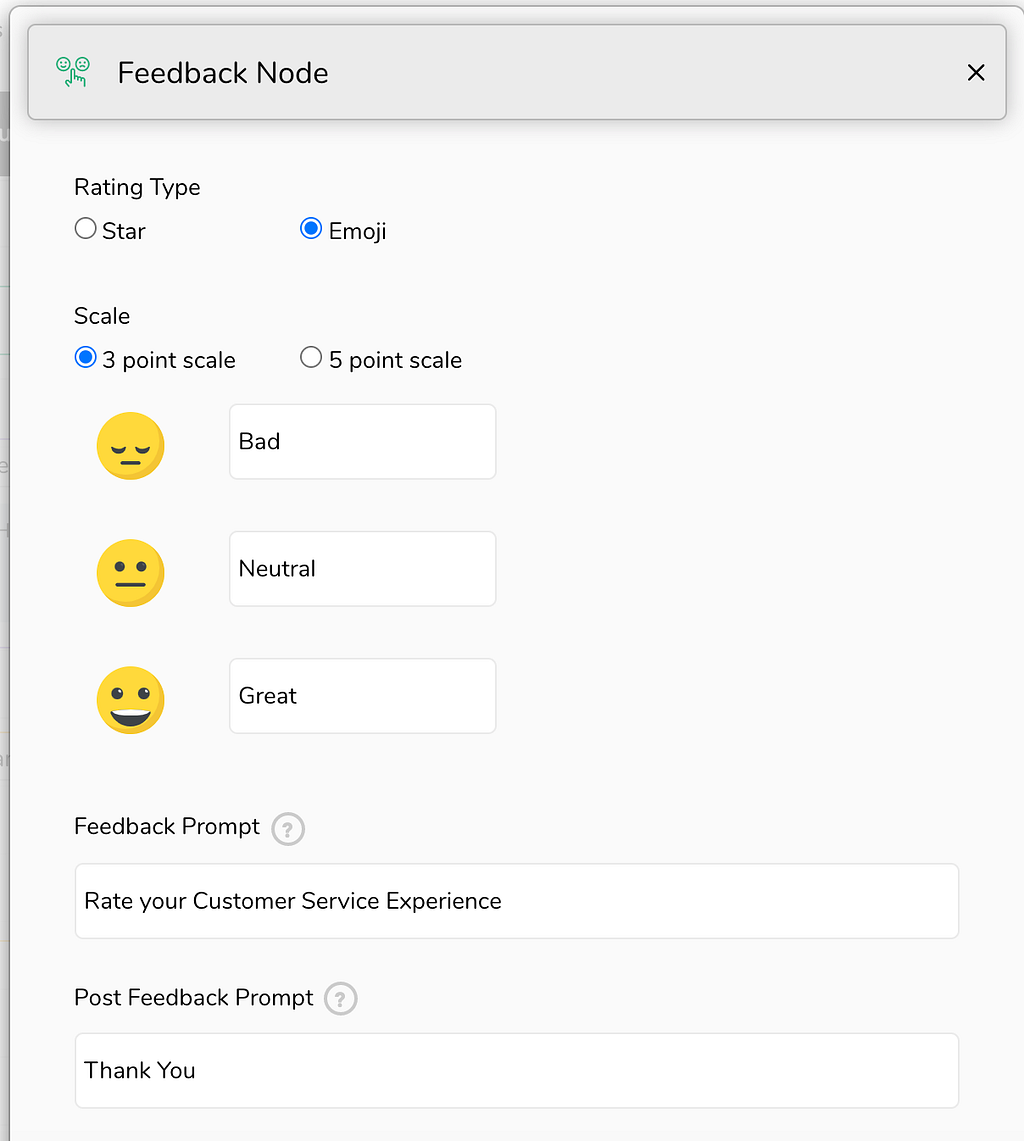The height and width of the screenshot is (1141, 1024).
Task: Open help icon beside Feedback Prompt
Action: point(287,829)
